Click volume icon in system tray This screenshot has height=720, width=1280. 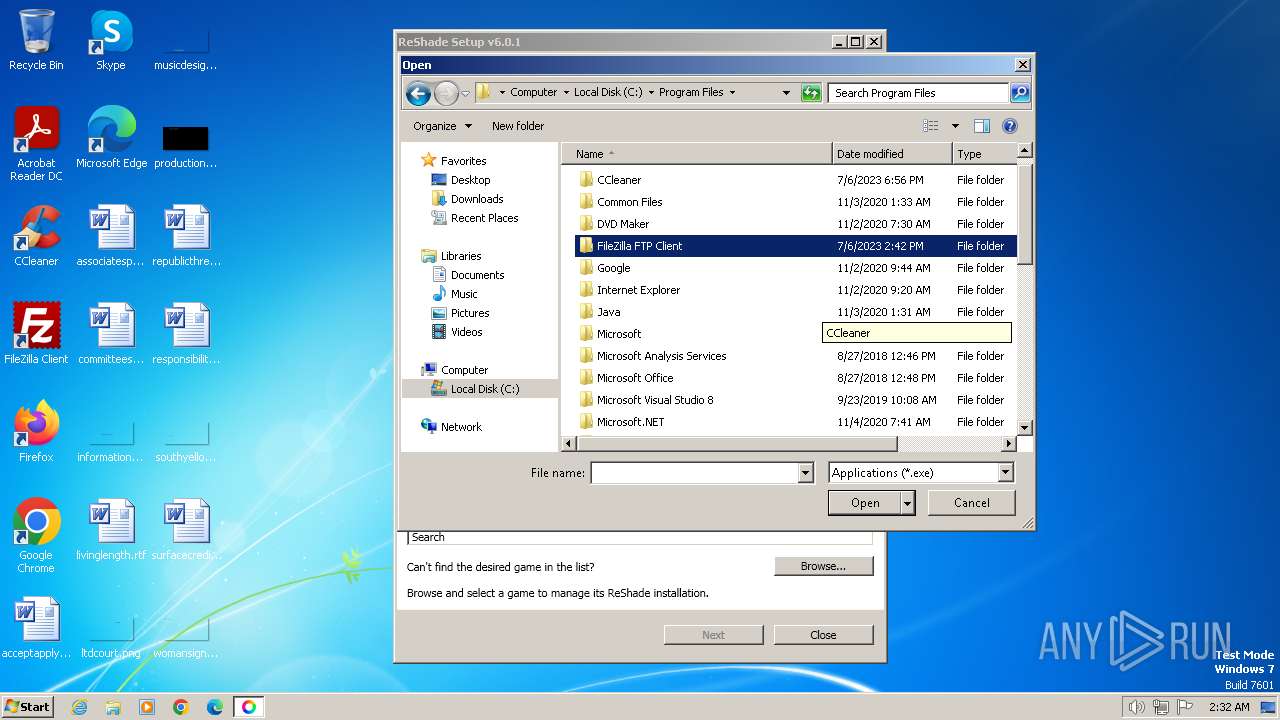[x=1137, y=707]
